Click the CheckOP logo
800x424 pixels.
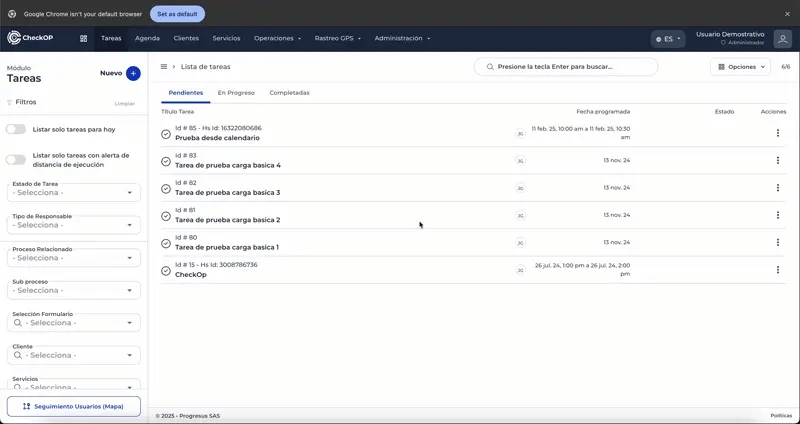click(x=30, y=38)
